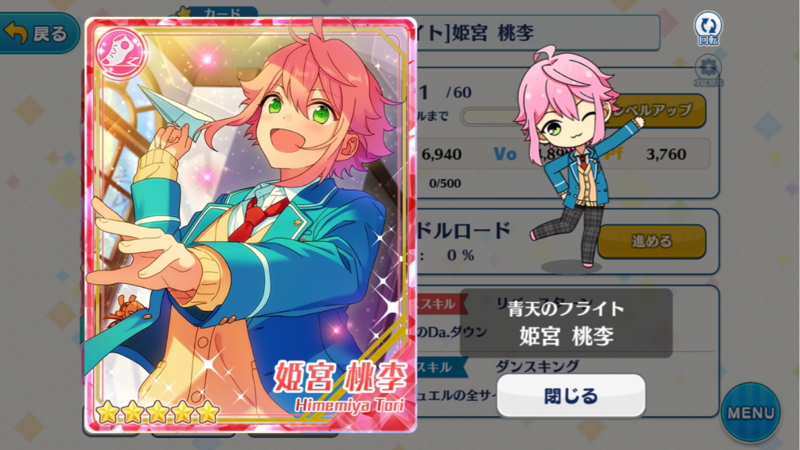The width and height of the screenshot is (800, 450).
Task: Tap the yellow 進める button
Action: coord(652,241)
